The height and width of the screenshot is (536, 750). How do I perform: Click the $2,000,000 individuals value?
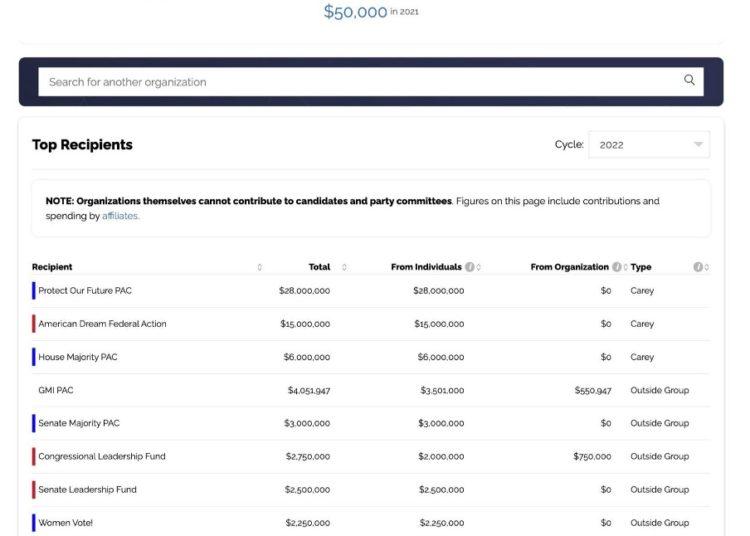441,457
